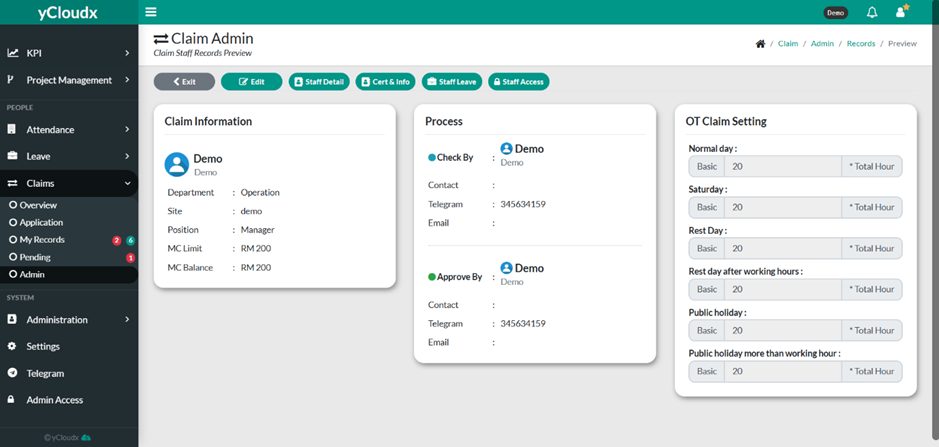Screen dimensions: 939x447
Task: Click the Admin Access lock icon
Action: pyautogui.click(x=11, y=399)
